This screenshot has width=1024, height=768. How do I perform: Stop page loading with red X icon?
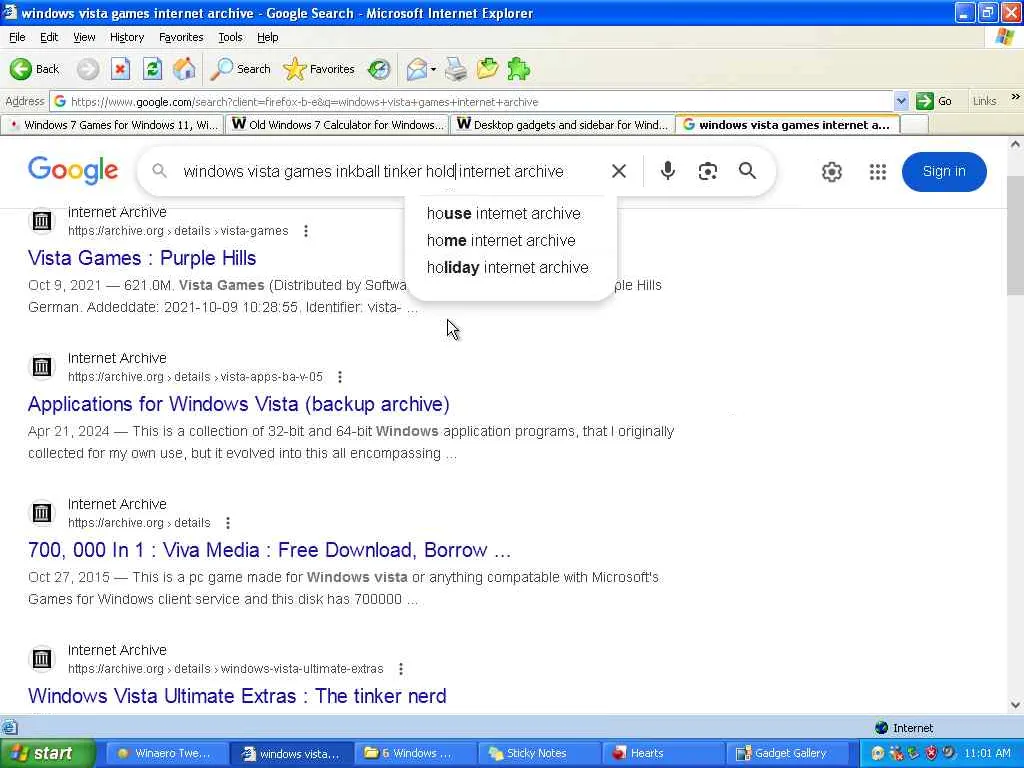pos(120,69)
